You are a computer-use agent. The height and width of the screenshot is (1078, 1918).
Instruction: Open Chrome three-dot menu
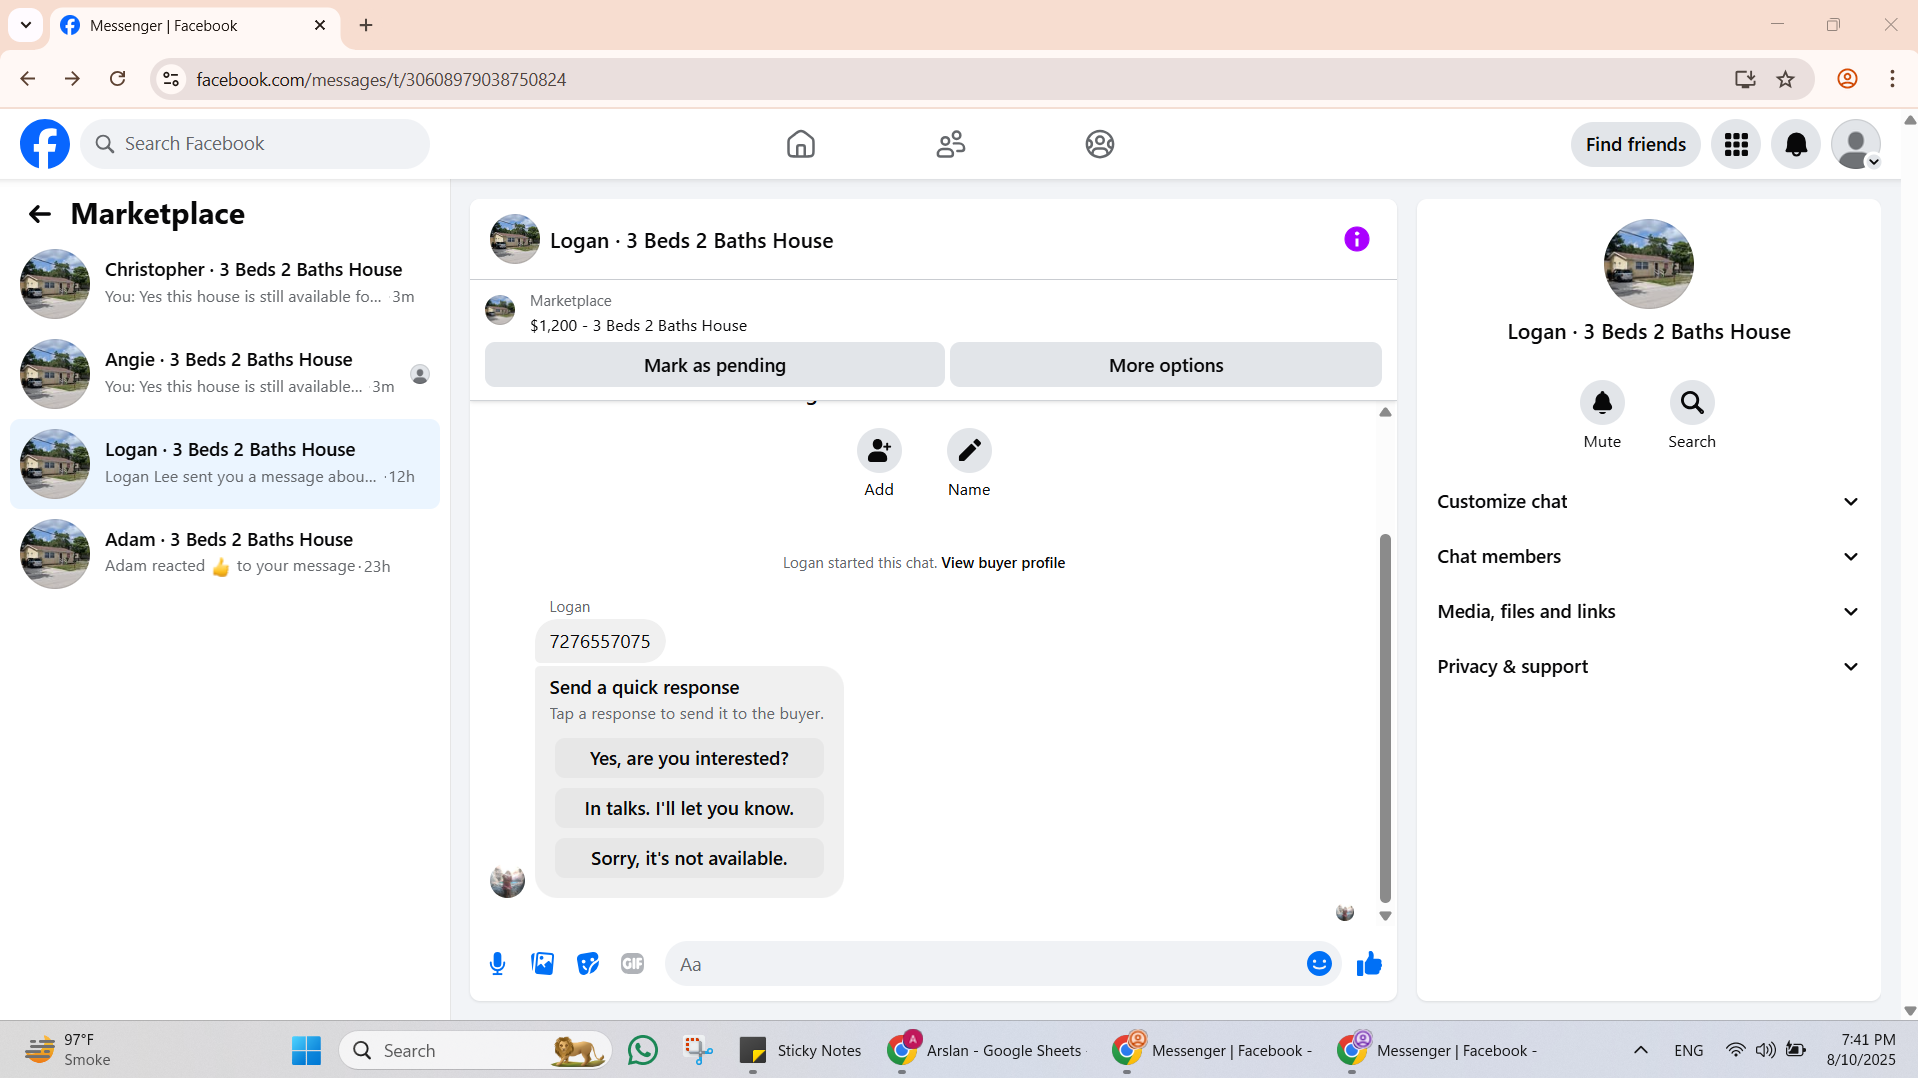(x=1892, y=79)
